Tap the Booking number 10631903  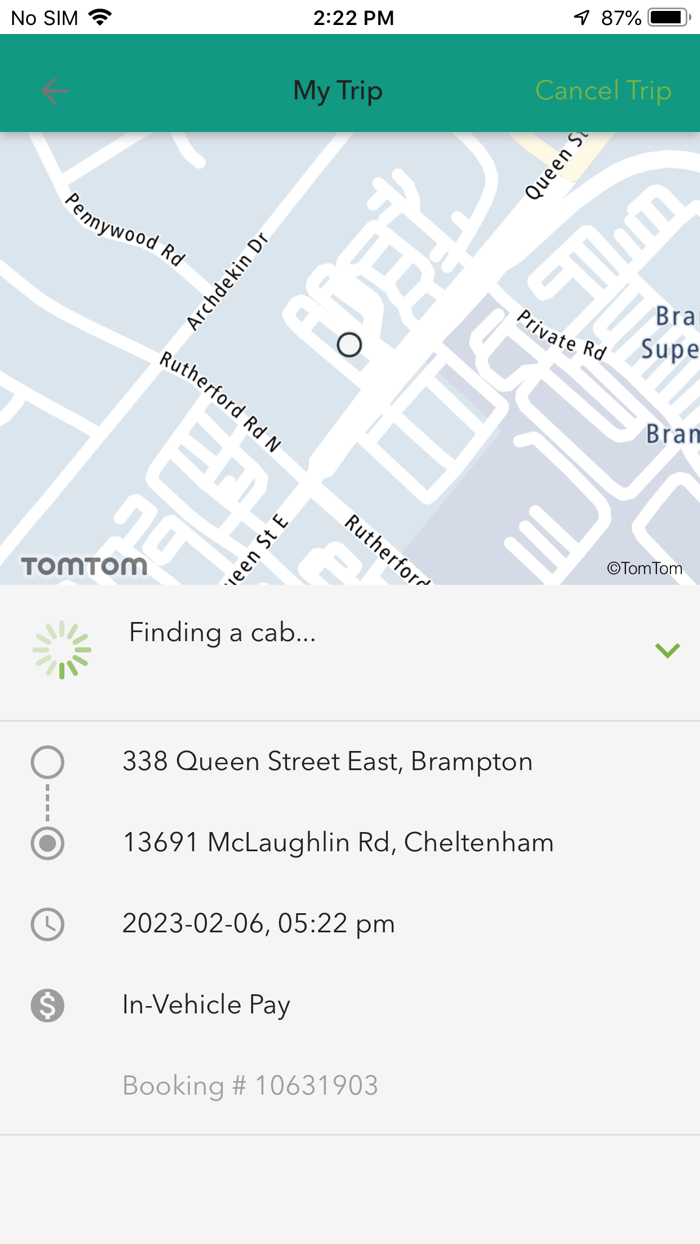pyautogui.click(x=250, y=1085)
